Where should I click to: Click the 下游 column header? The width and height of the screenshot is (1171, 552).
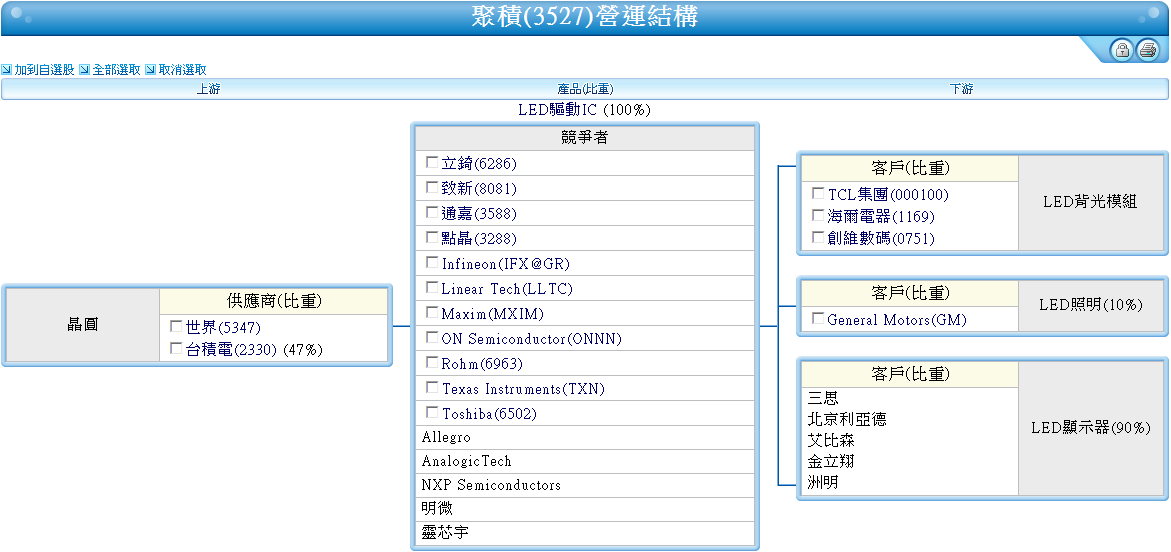click(x=962, y=89)
